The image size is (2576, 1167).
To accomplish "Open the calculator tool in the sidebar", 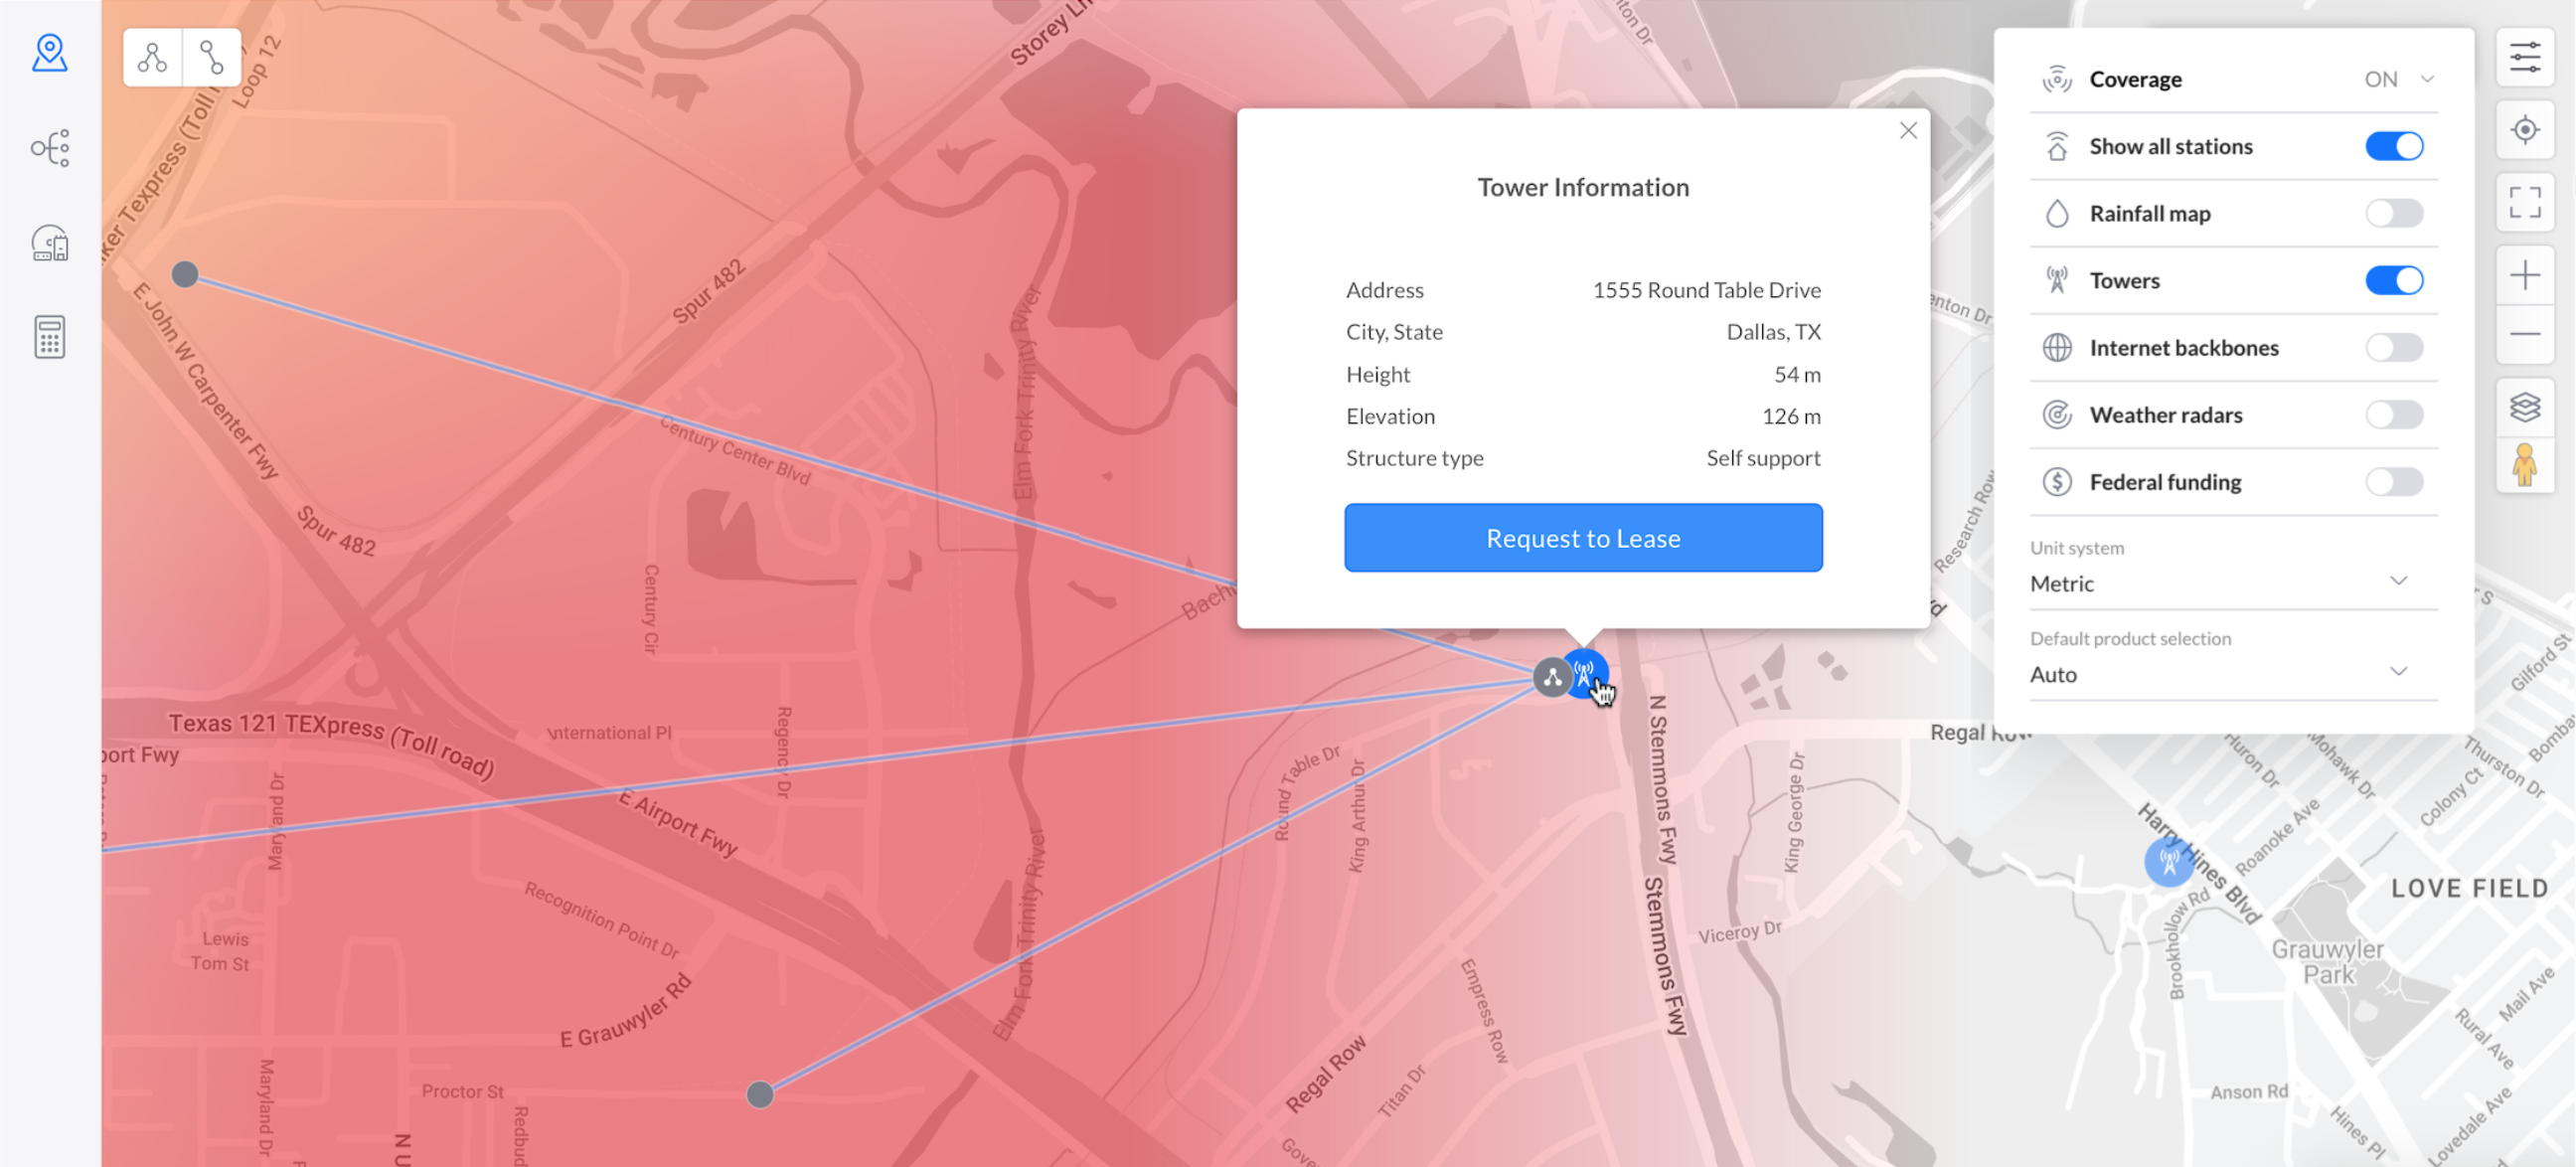I will click(x=50, y=337).
